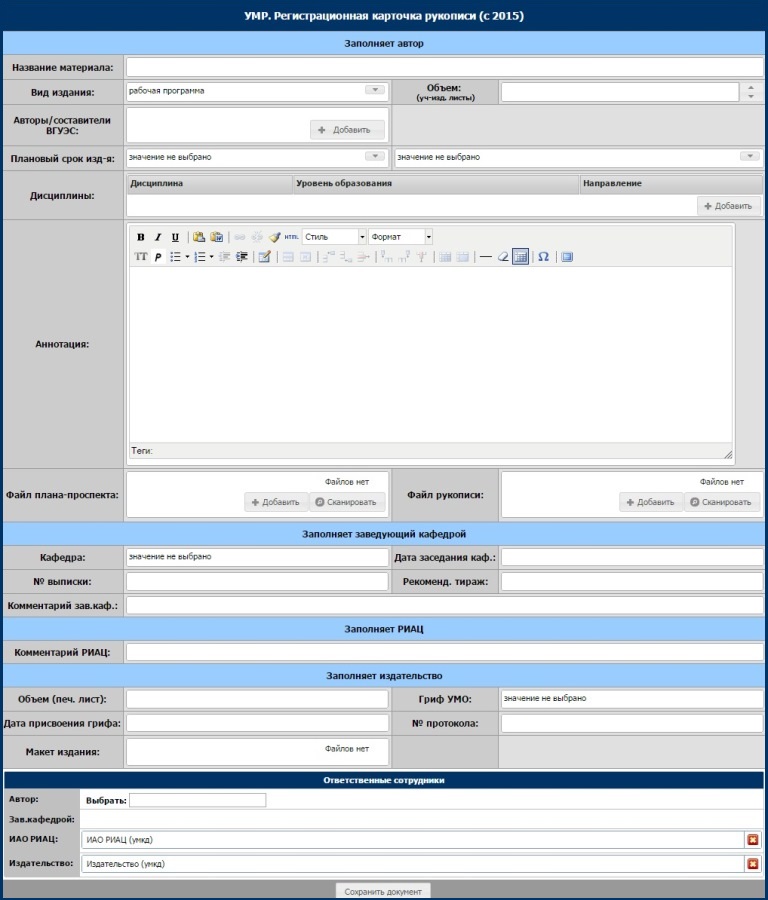The image size is (768, 900).
Task: Open the Стиль dropdown in editor
Action: pos(362,237)
